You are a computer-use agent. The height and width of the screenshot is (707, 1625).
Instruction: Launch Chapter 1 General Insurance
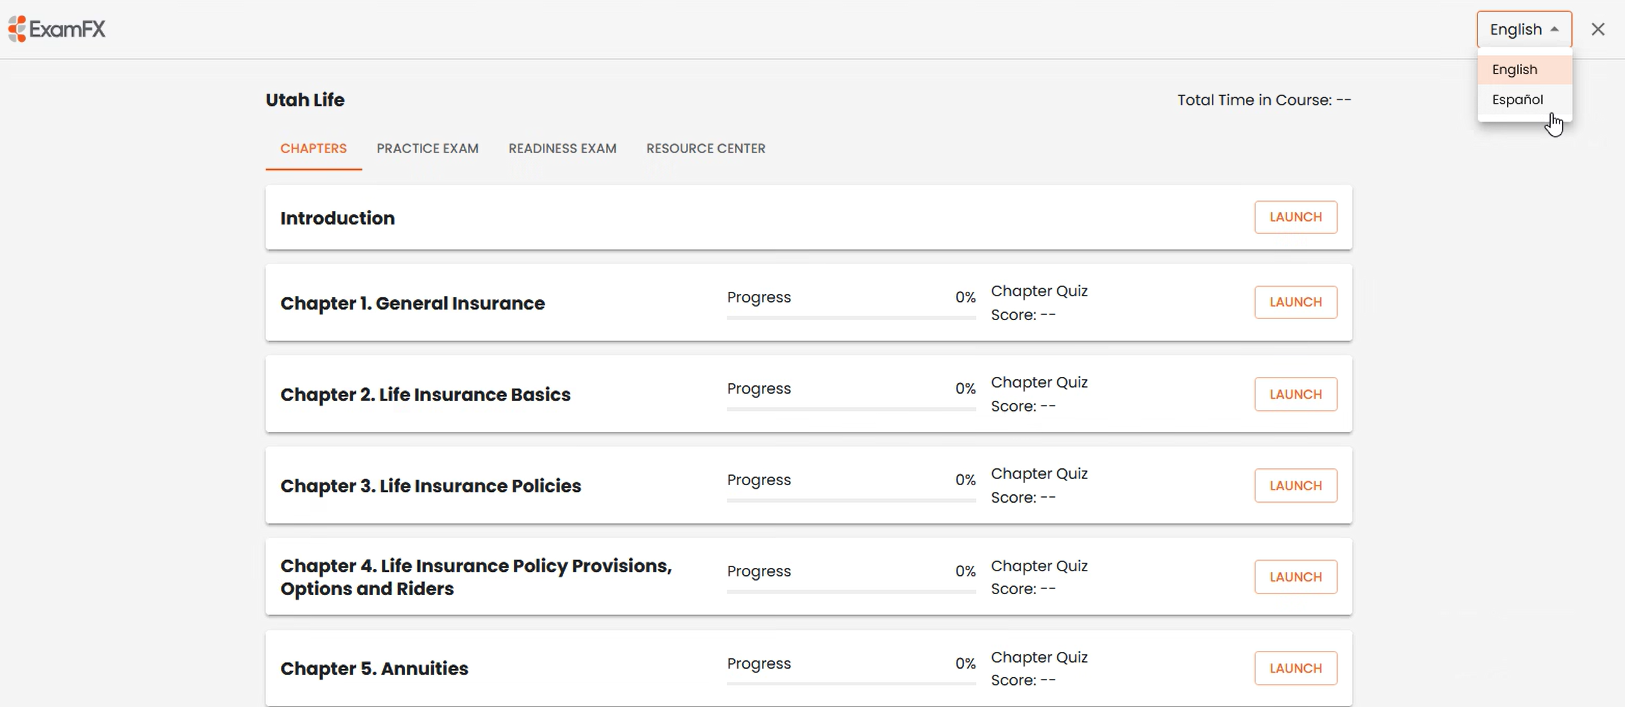[x=1295, y=302]
